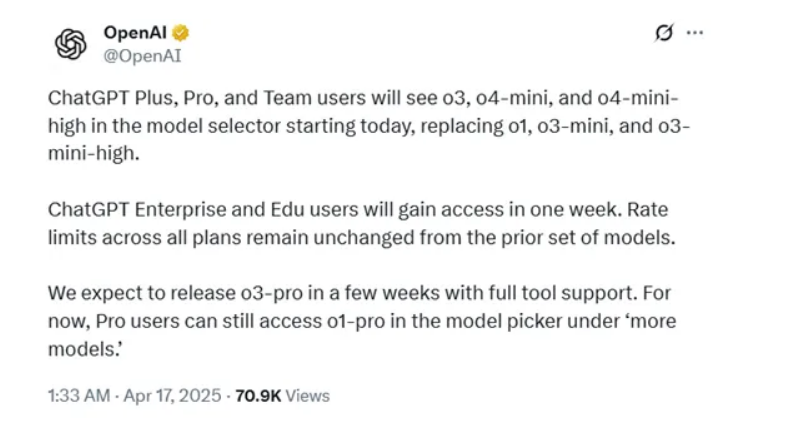
Task: Select the Apr 17, 2025 post date
Action: pyautogui.click(x=172, y=396)
